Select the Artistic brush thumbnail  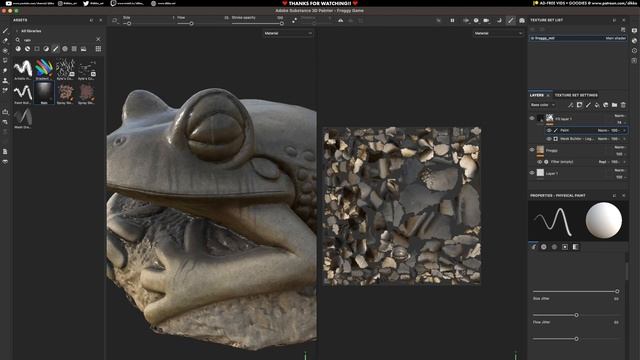[x=23, y=69]
